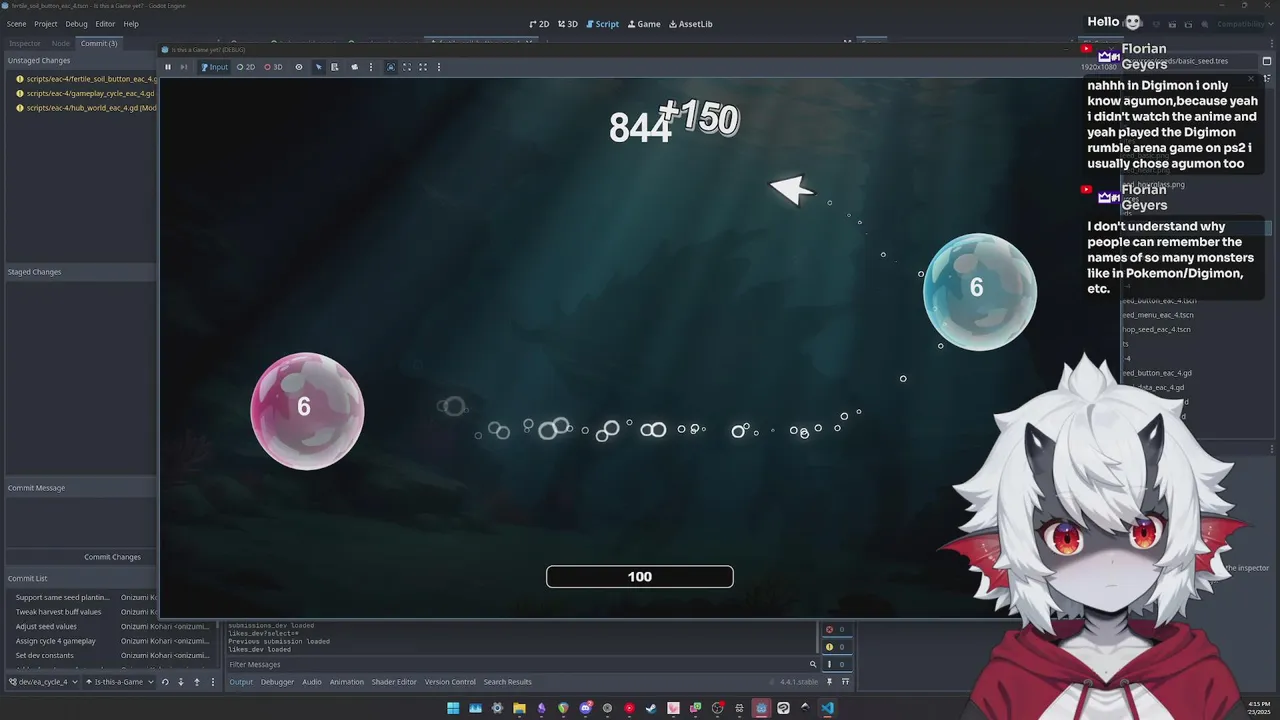The height and width of the screenshot is (720, 1280).
Task: Switch to the Inspector dock tab
Action: pyautogui.click(x=25, y=43)
